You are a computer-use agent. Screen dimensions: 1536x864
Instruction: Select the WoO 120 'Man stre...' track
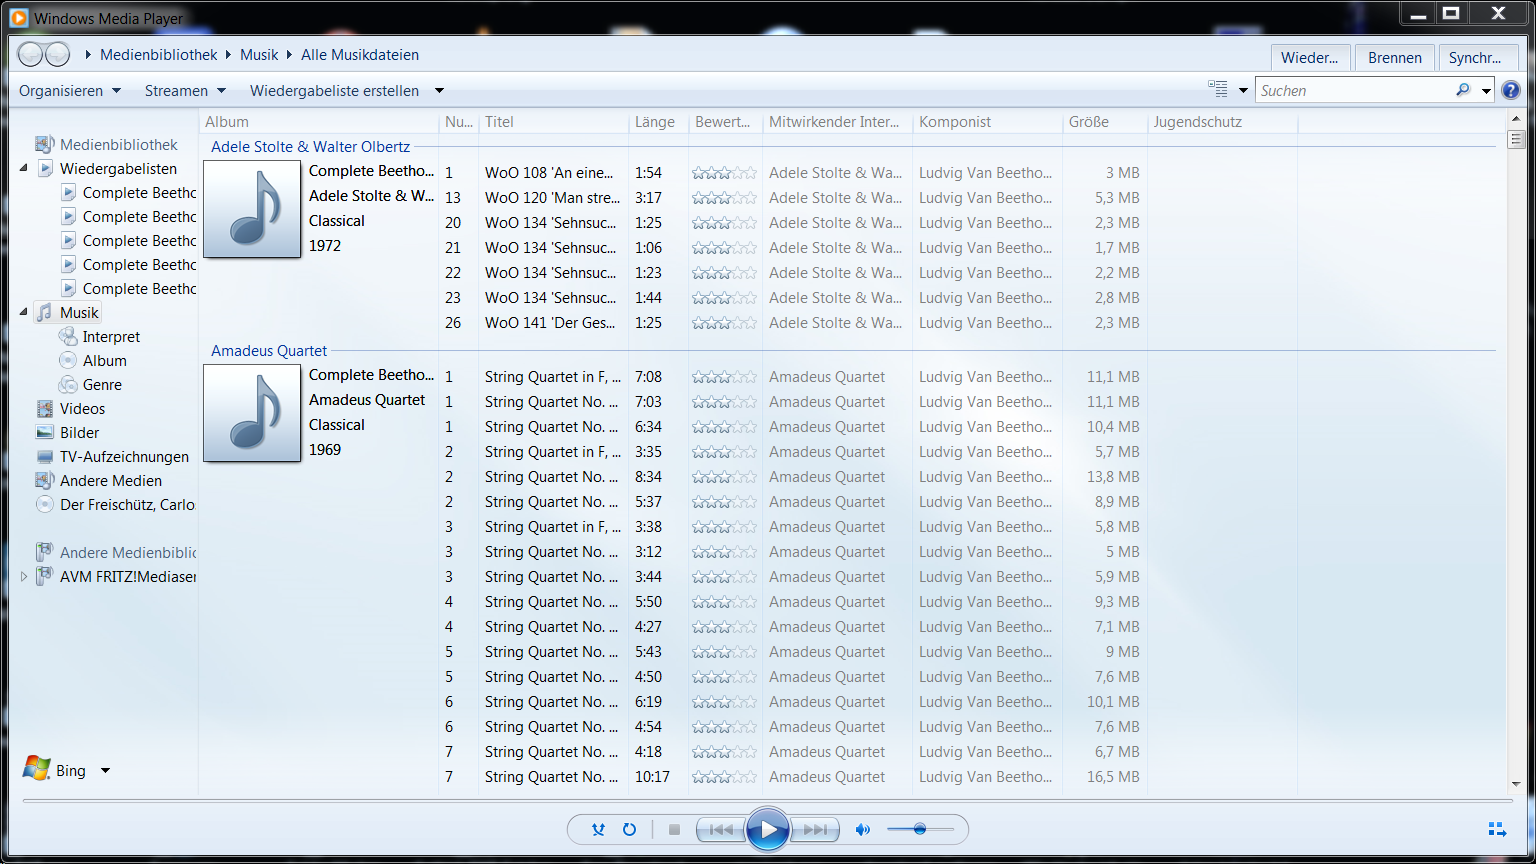click(551, 198)
